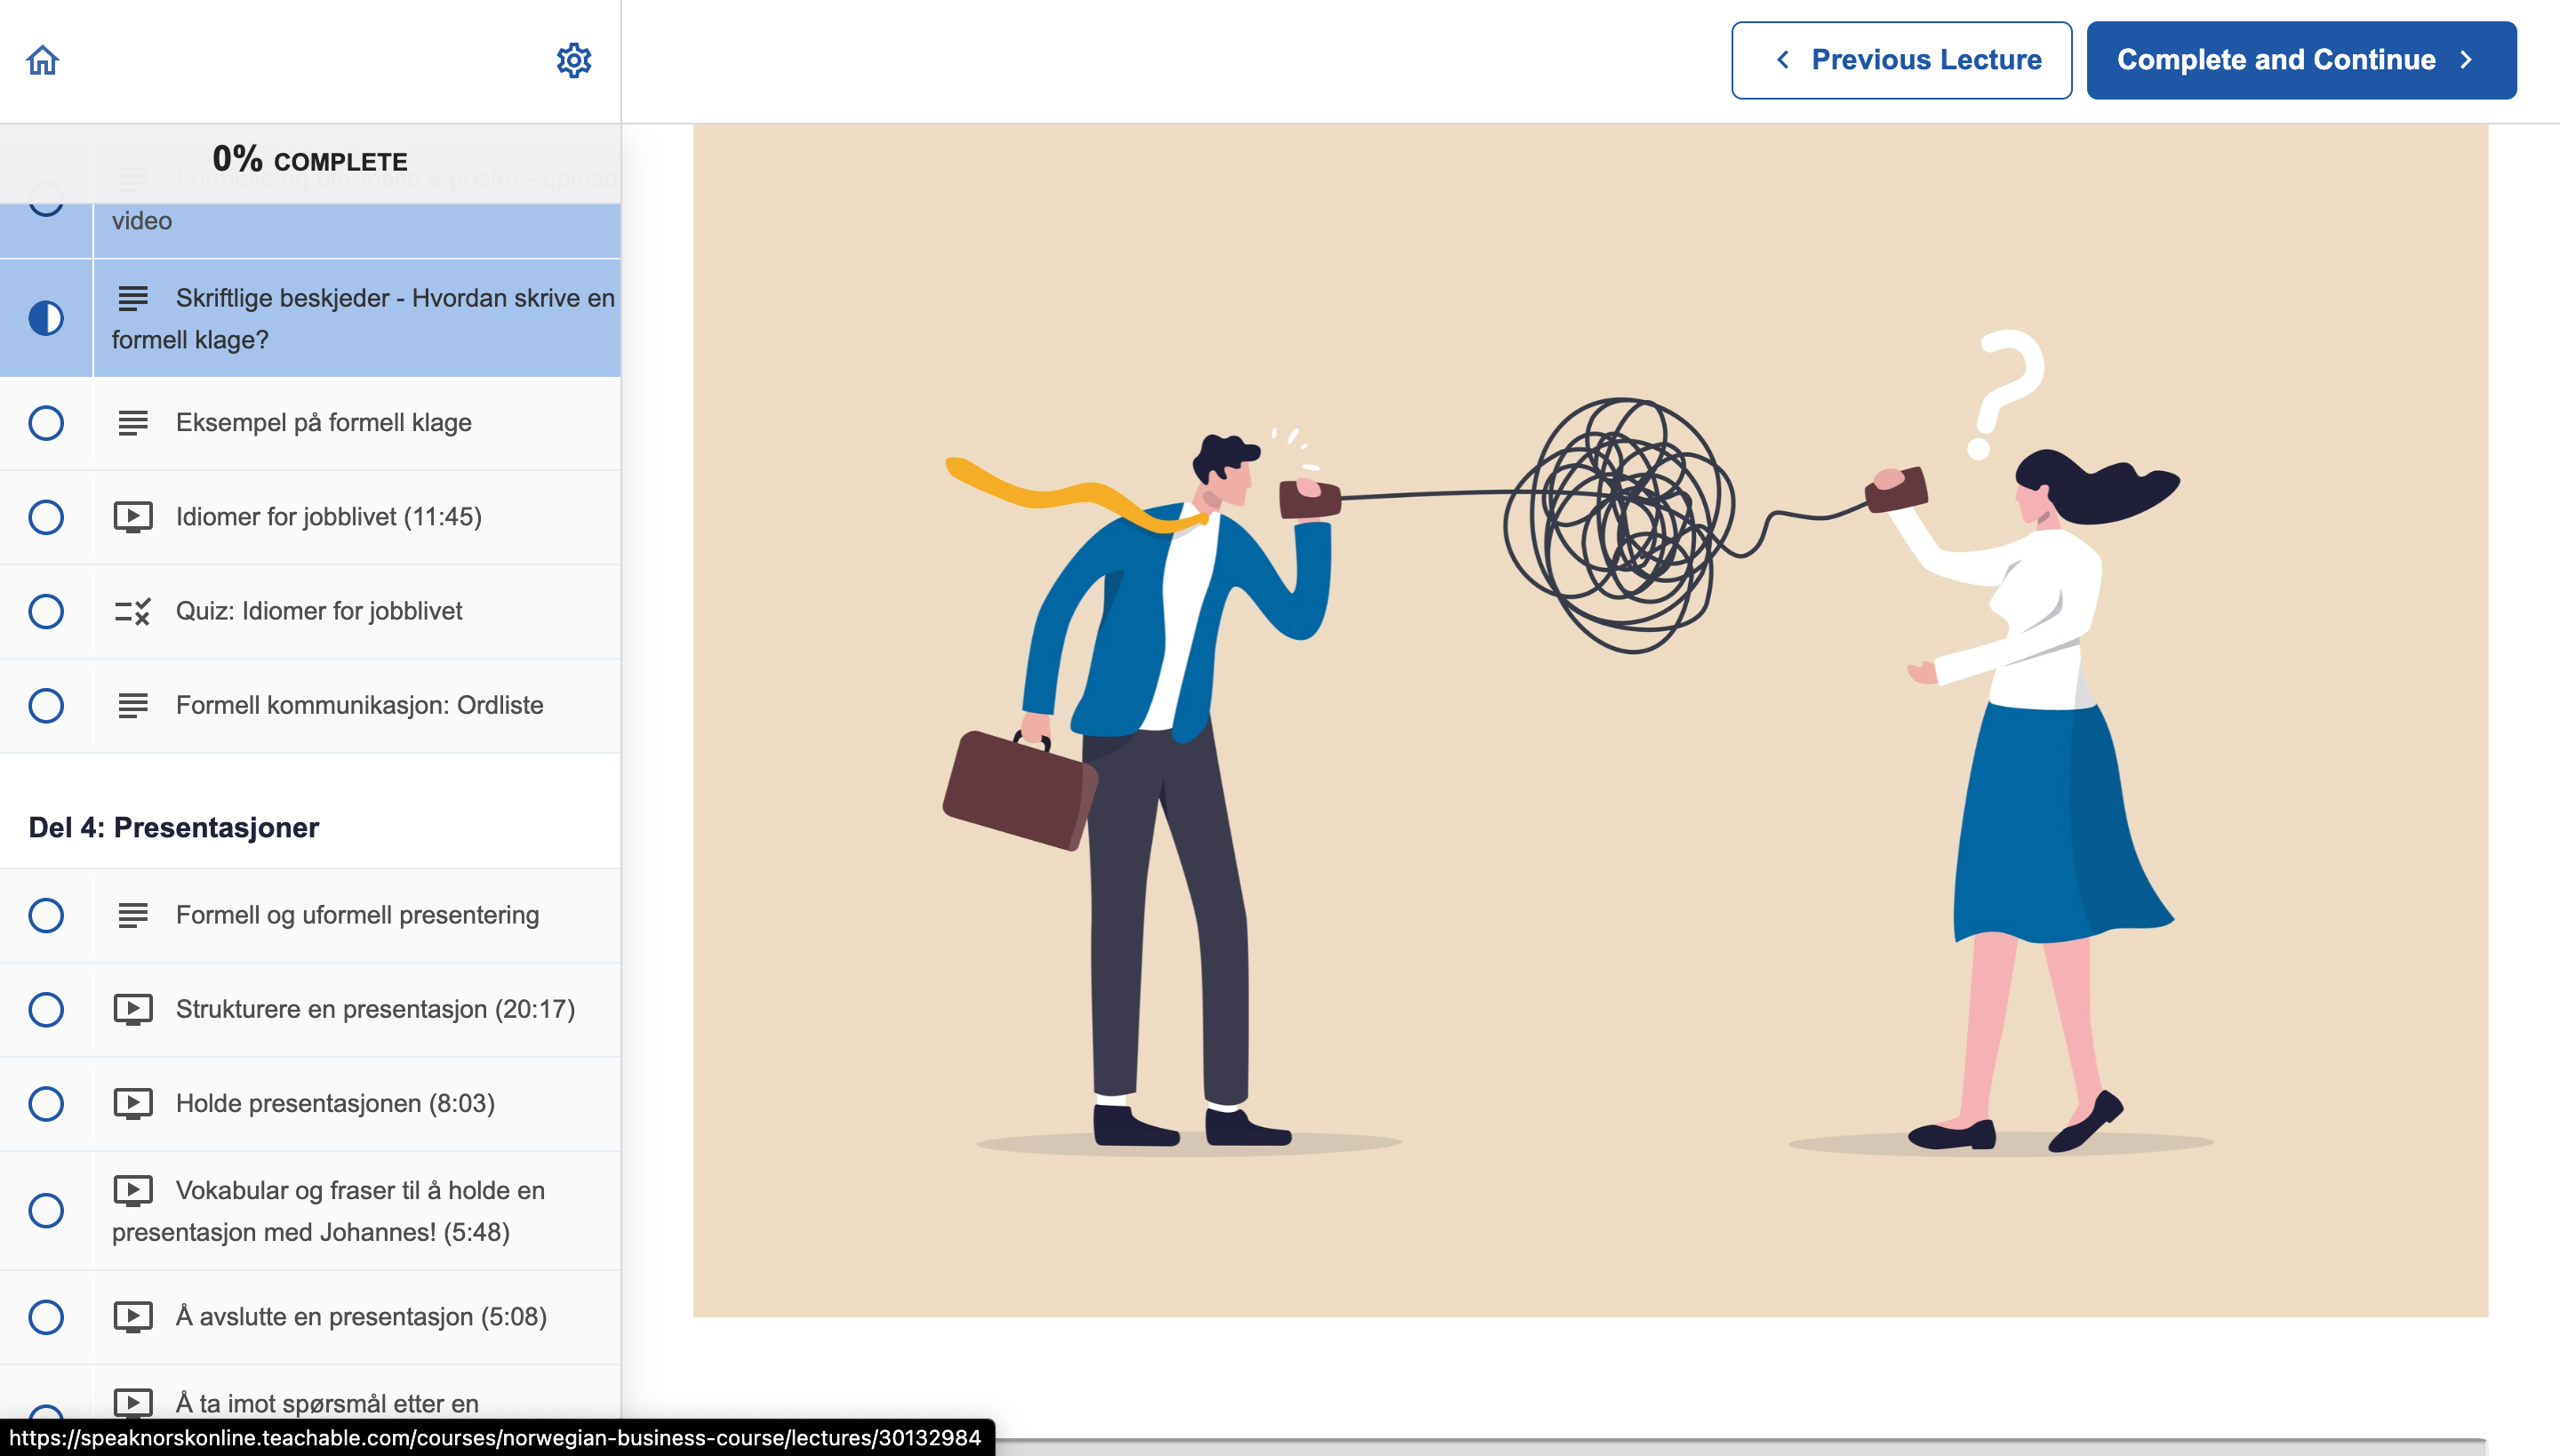Click chevron arrow in Previous Lecture button
Image resolution: width=2560 pixels, height=1456 pixels.
coord(1783,60)
